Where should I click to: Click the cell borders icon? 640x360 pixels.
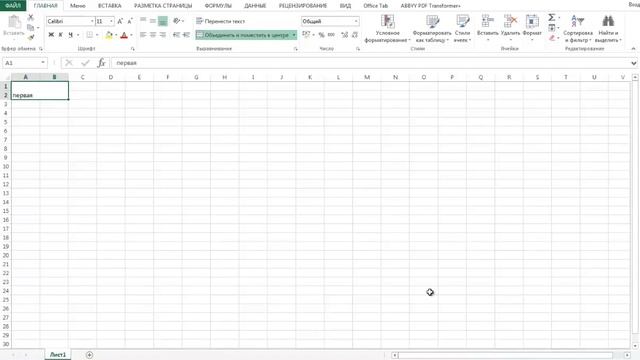point(89,35)
